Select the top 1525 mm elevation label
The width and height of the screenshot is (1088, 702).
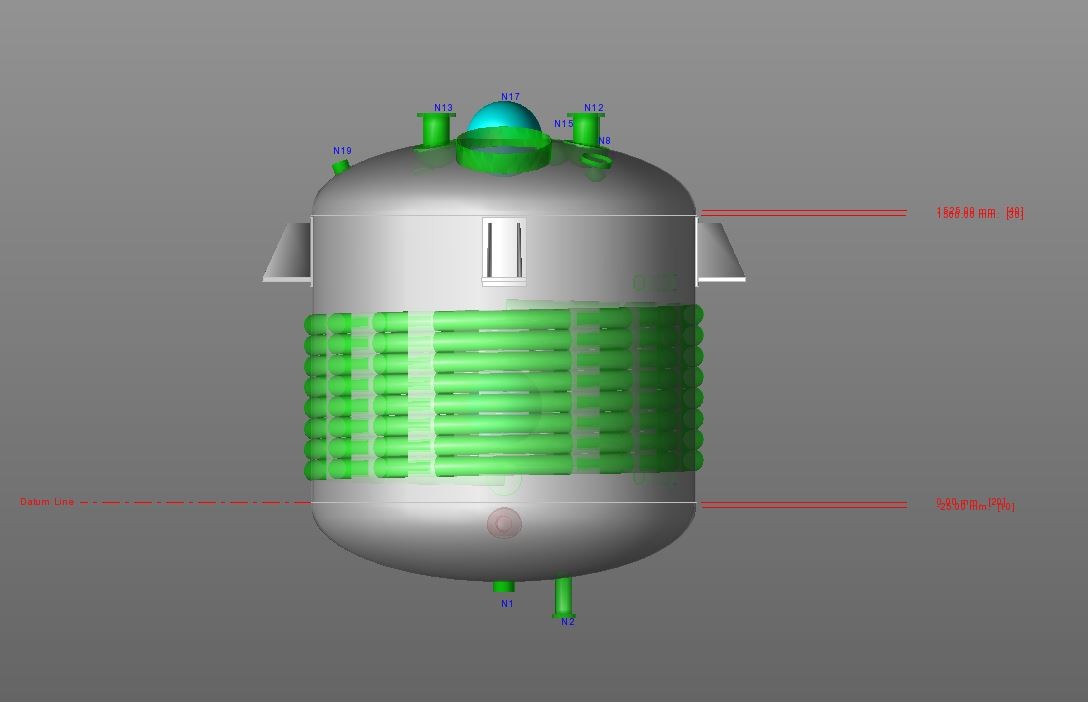[x=979, y=211]
